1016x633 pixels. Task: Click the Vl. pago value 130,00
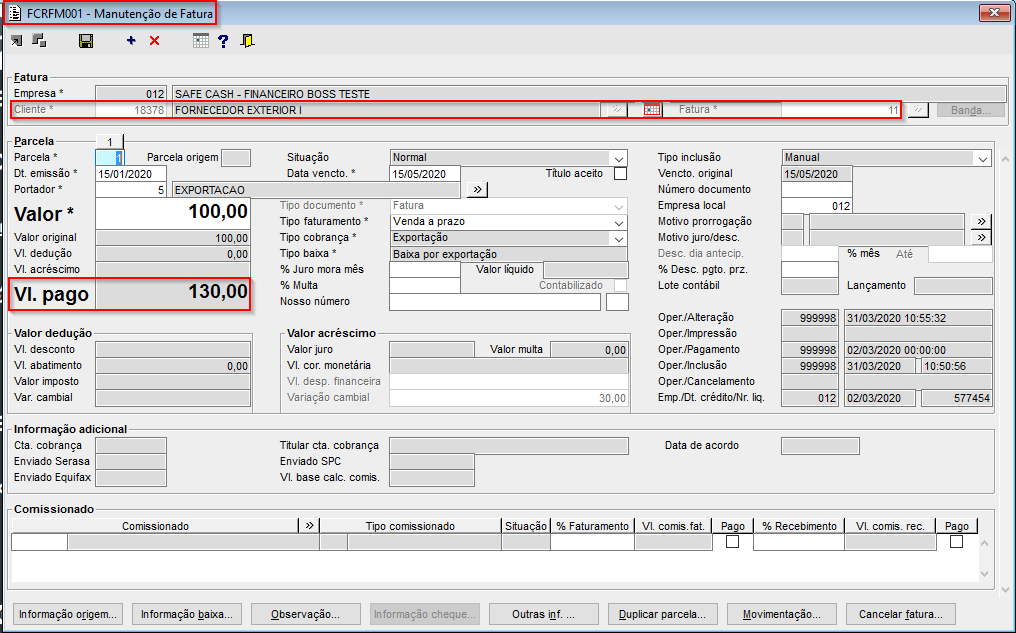click(x=172, y=293)
